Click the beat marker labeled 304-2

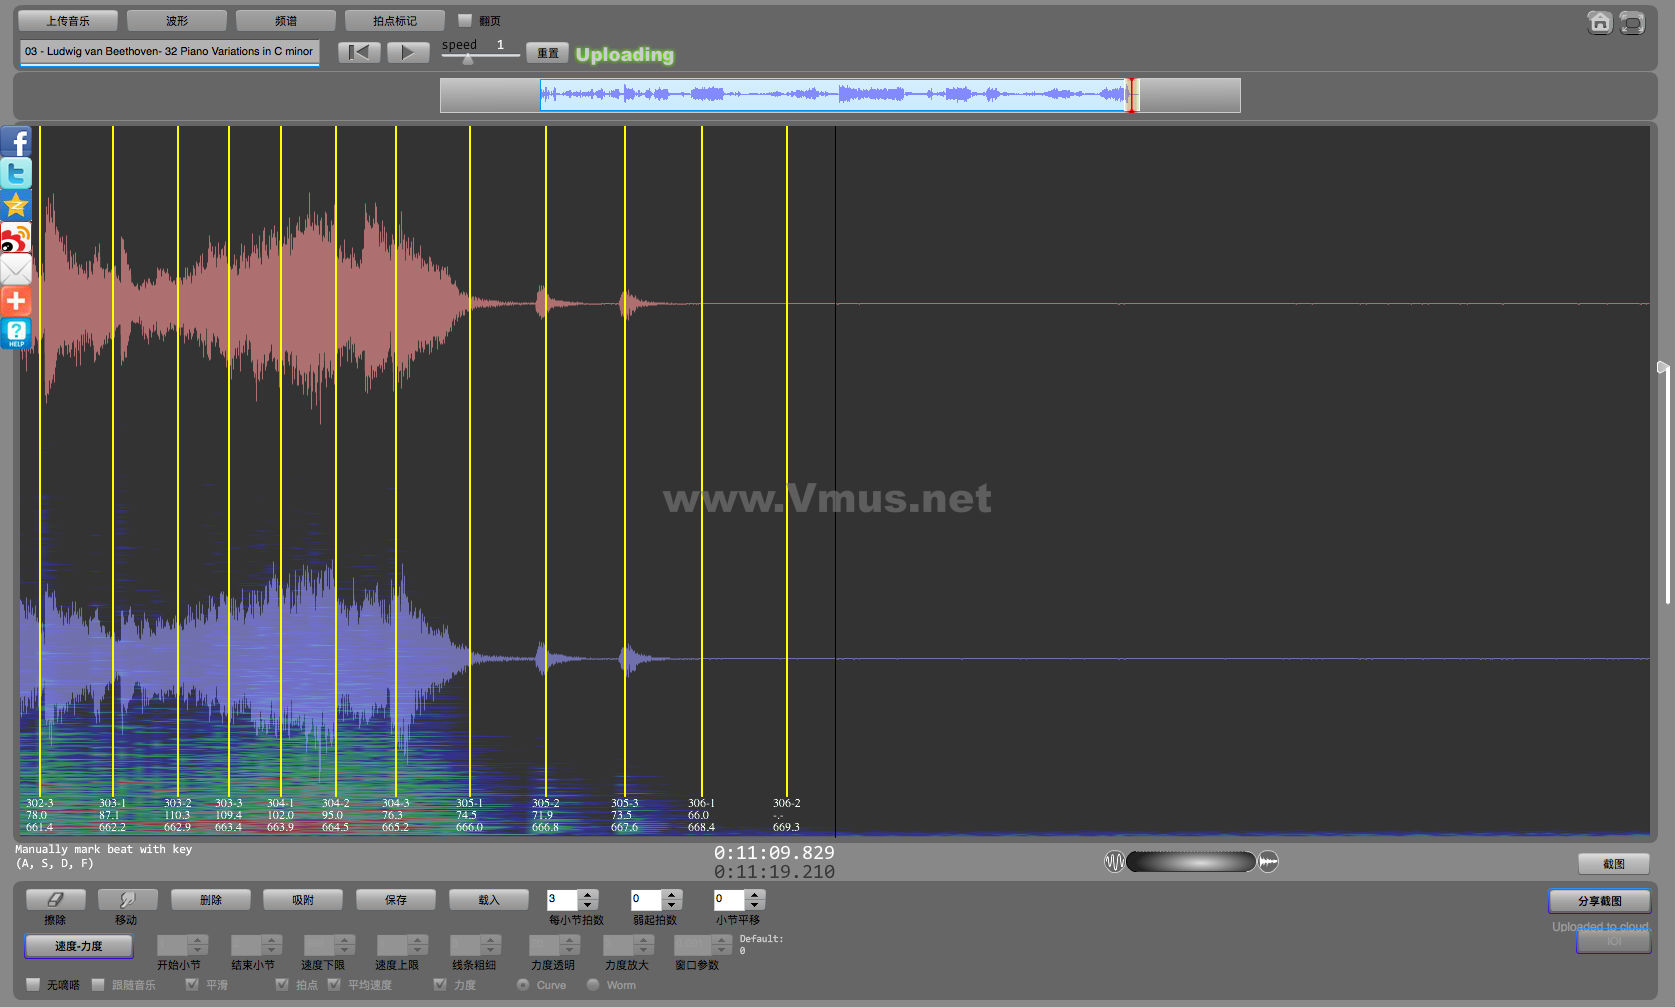336,460
